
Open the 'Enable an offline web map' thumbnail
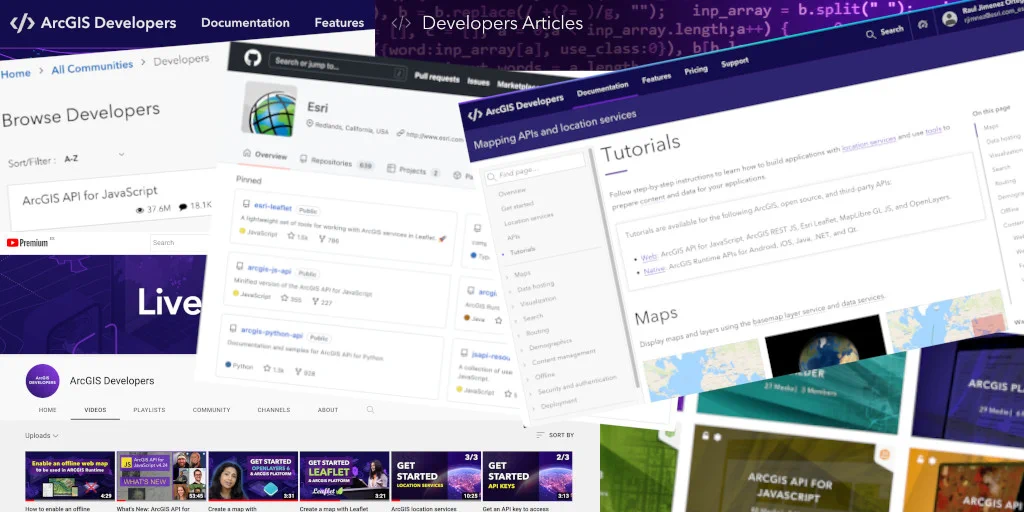pyautogui.click(x=70, y=476)
